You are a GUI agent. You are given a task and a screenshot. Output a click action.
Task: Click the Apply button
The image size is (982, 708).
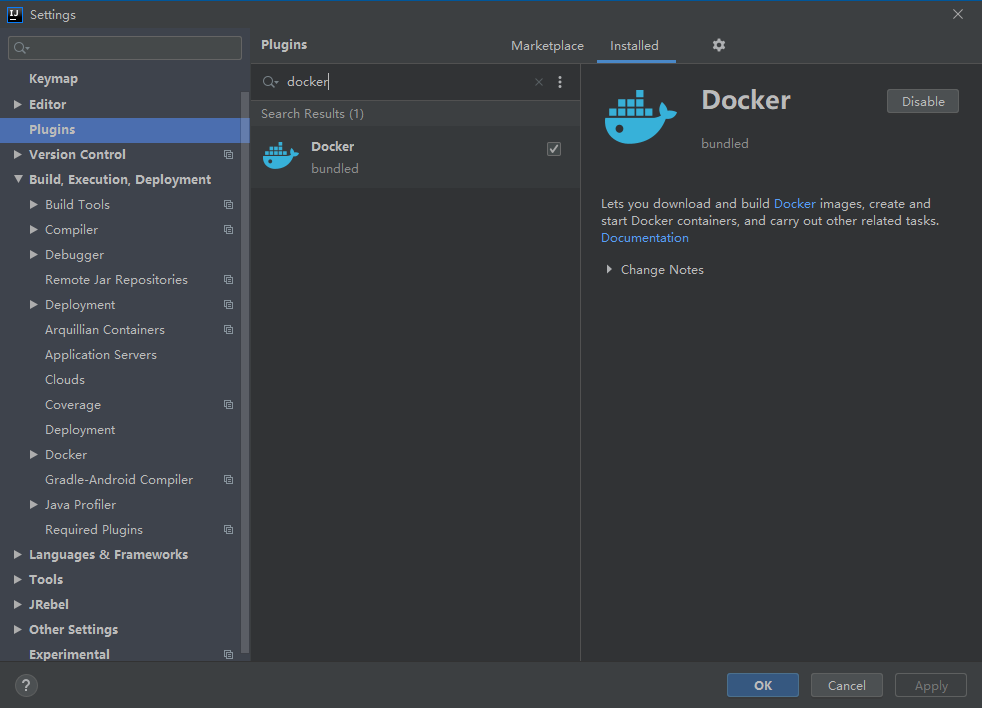(931, 685)
